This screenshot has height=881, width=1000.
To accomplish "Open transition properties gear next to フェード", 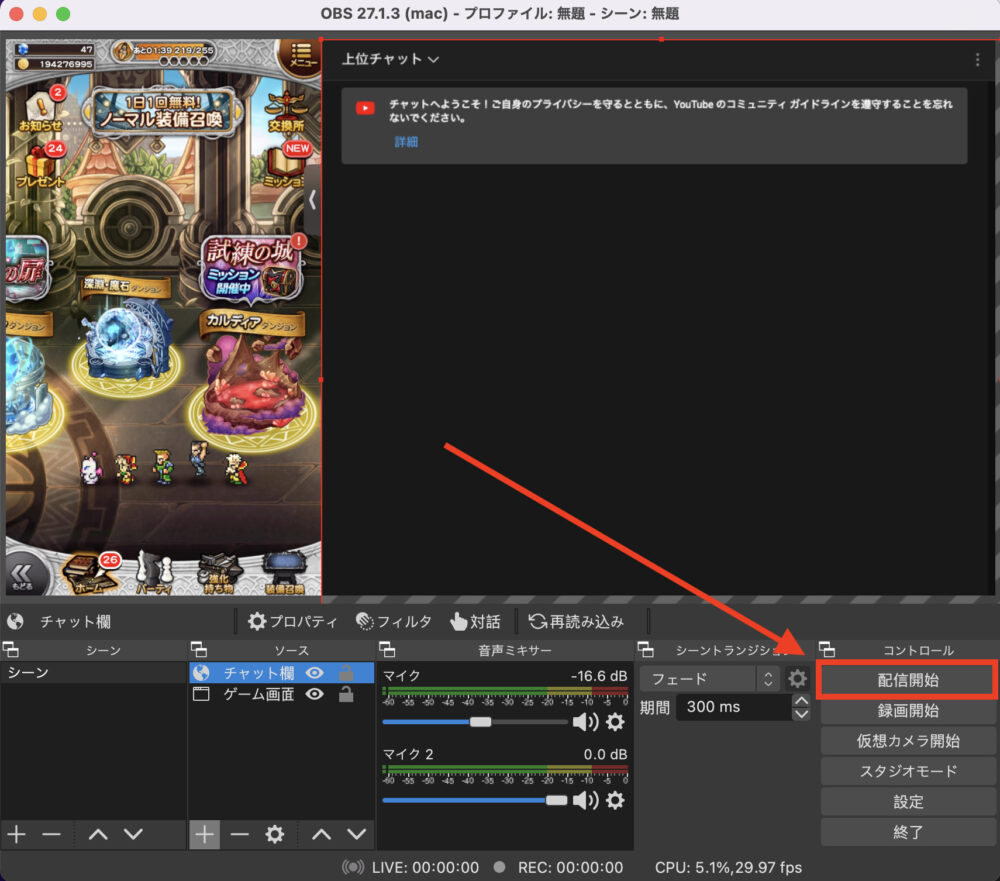I will click(797, 679).
